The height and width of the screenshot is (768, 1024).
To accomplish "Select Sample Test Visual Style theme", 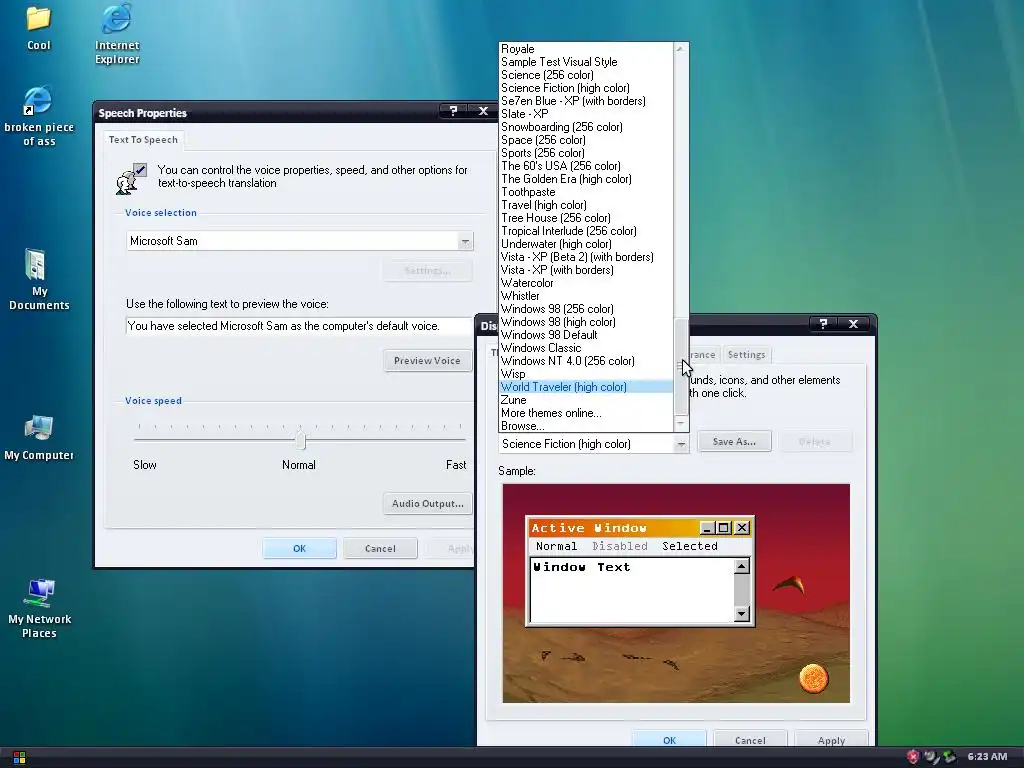I will (x=586, y=62).
